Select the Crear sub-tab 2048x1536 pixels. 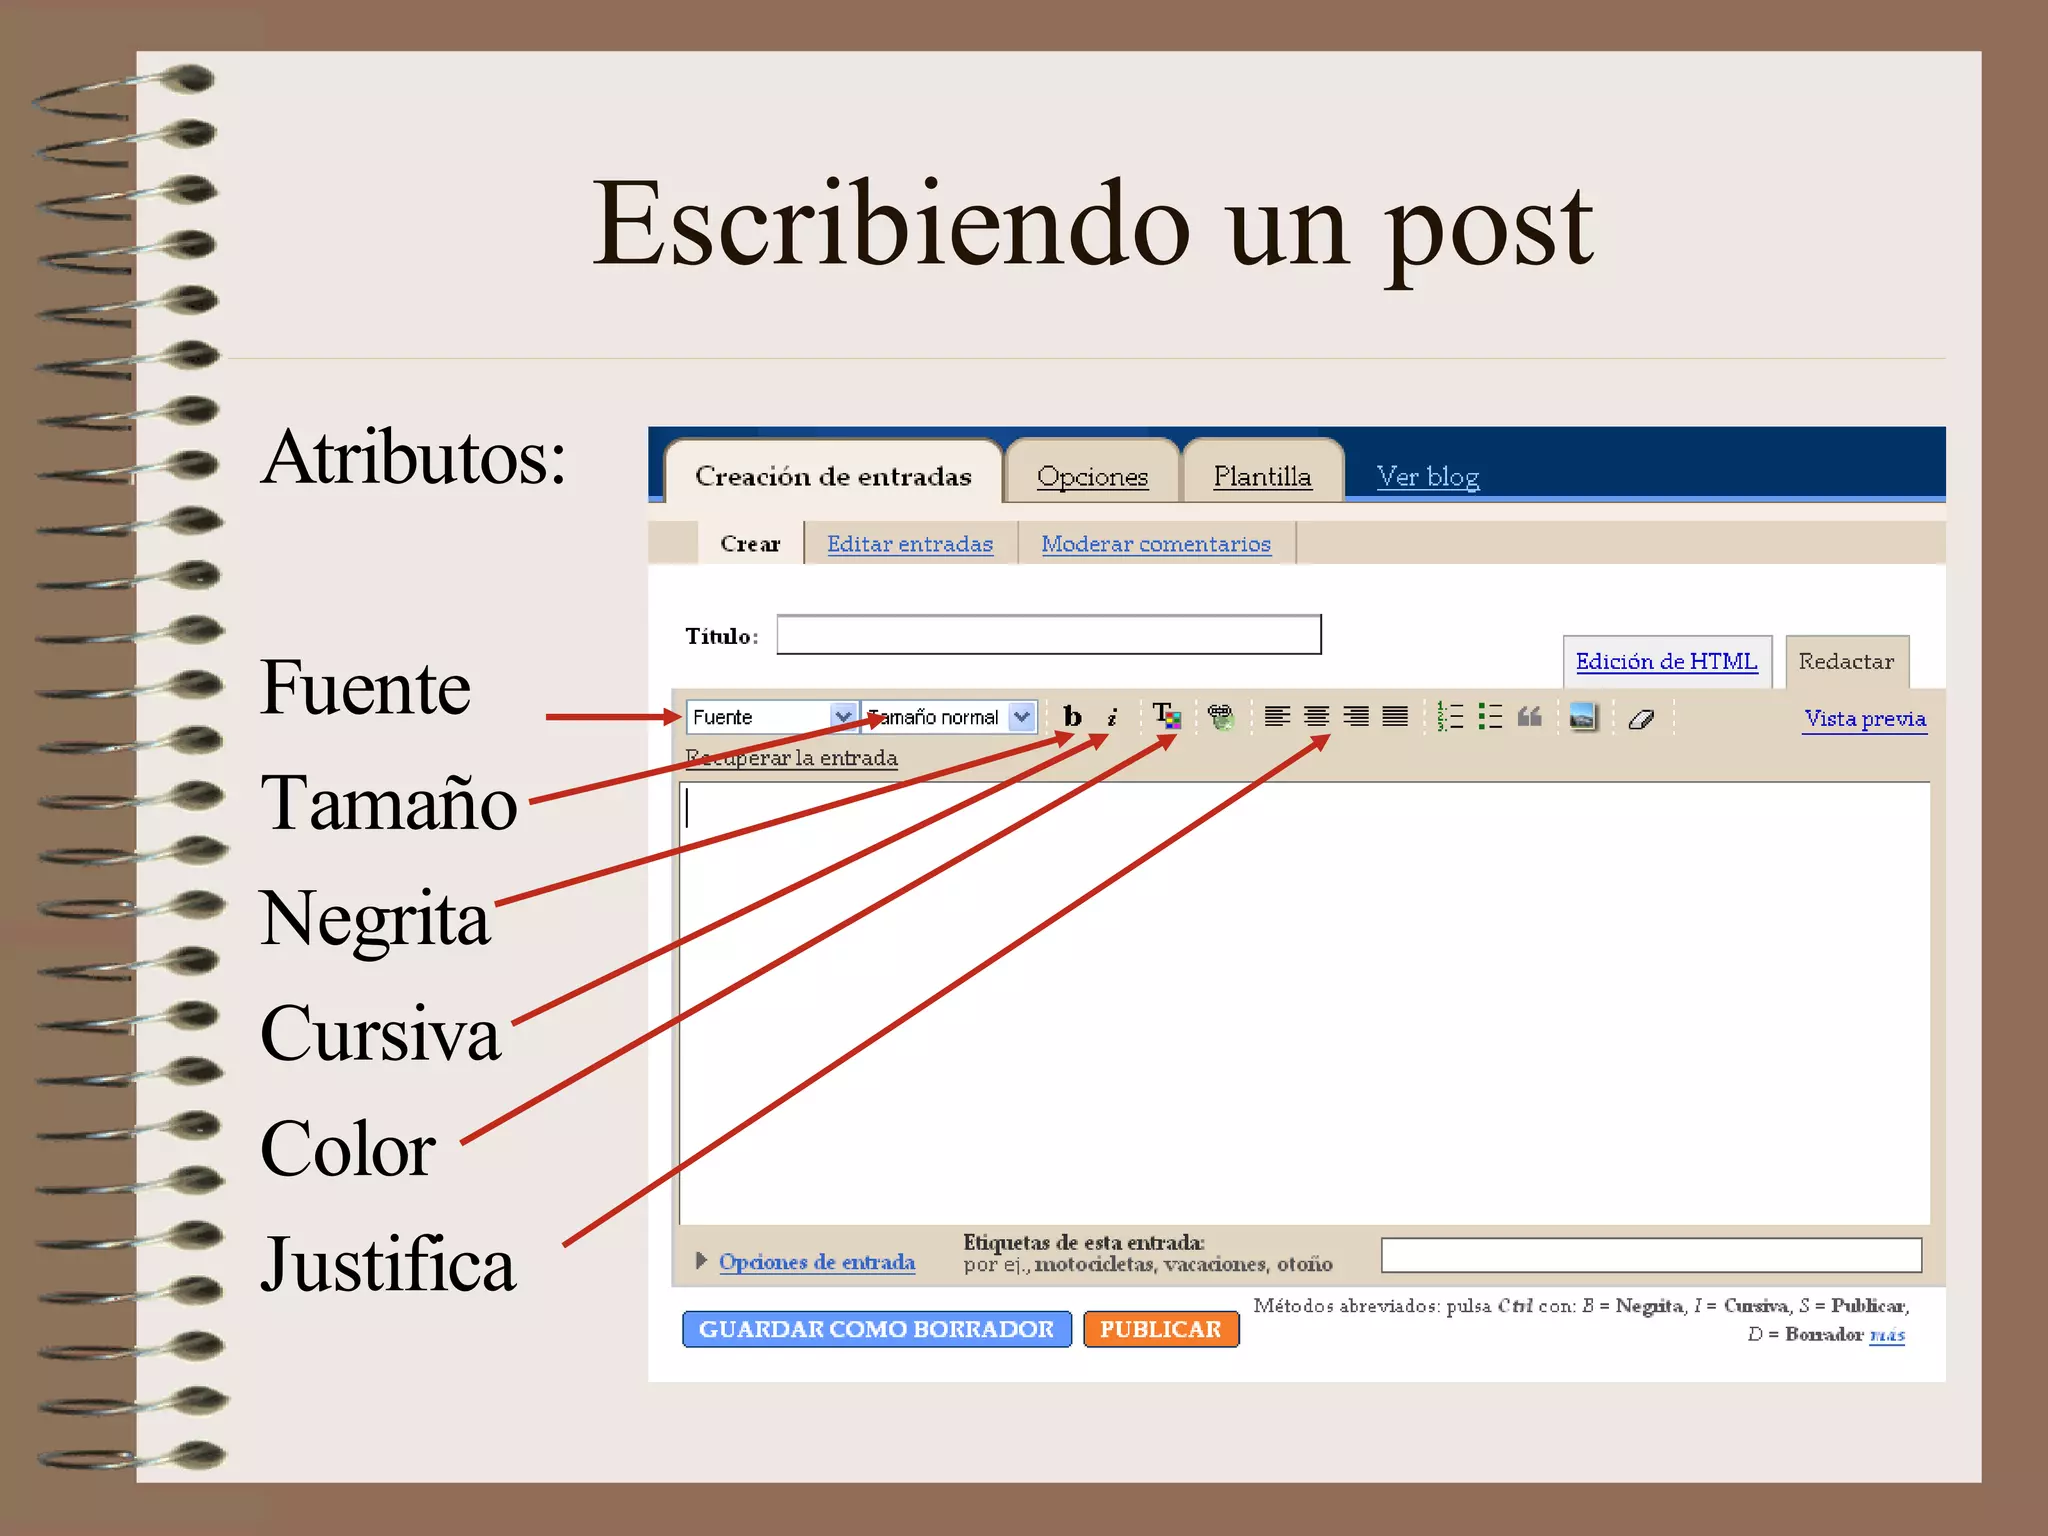pyautogui.click(x=750, y=543)
